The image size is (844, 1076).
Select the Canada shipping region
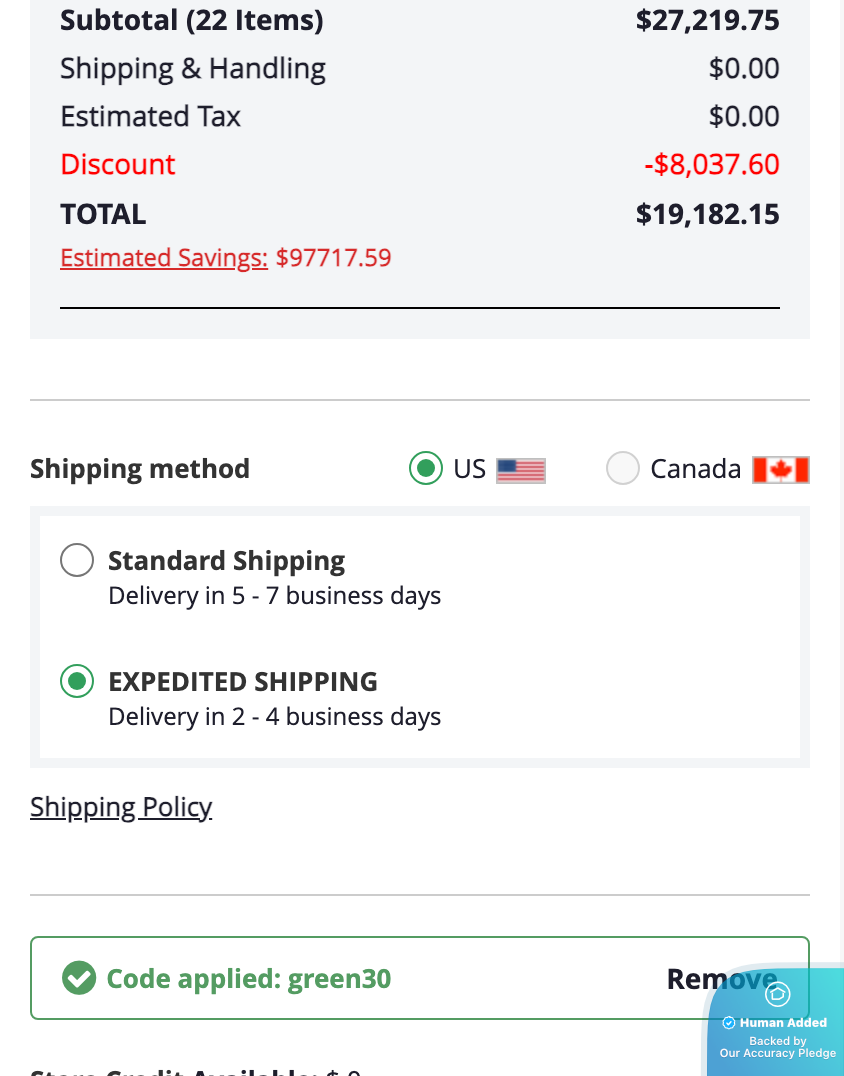(622, 468)
